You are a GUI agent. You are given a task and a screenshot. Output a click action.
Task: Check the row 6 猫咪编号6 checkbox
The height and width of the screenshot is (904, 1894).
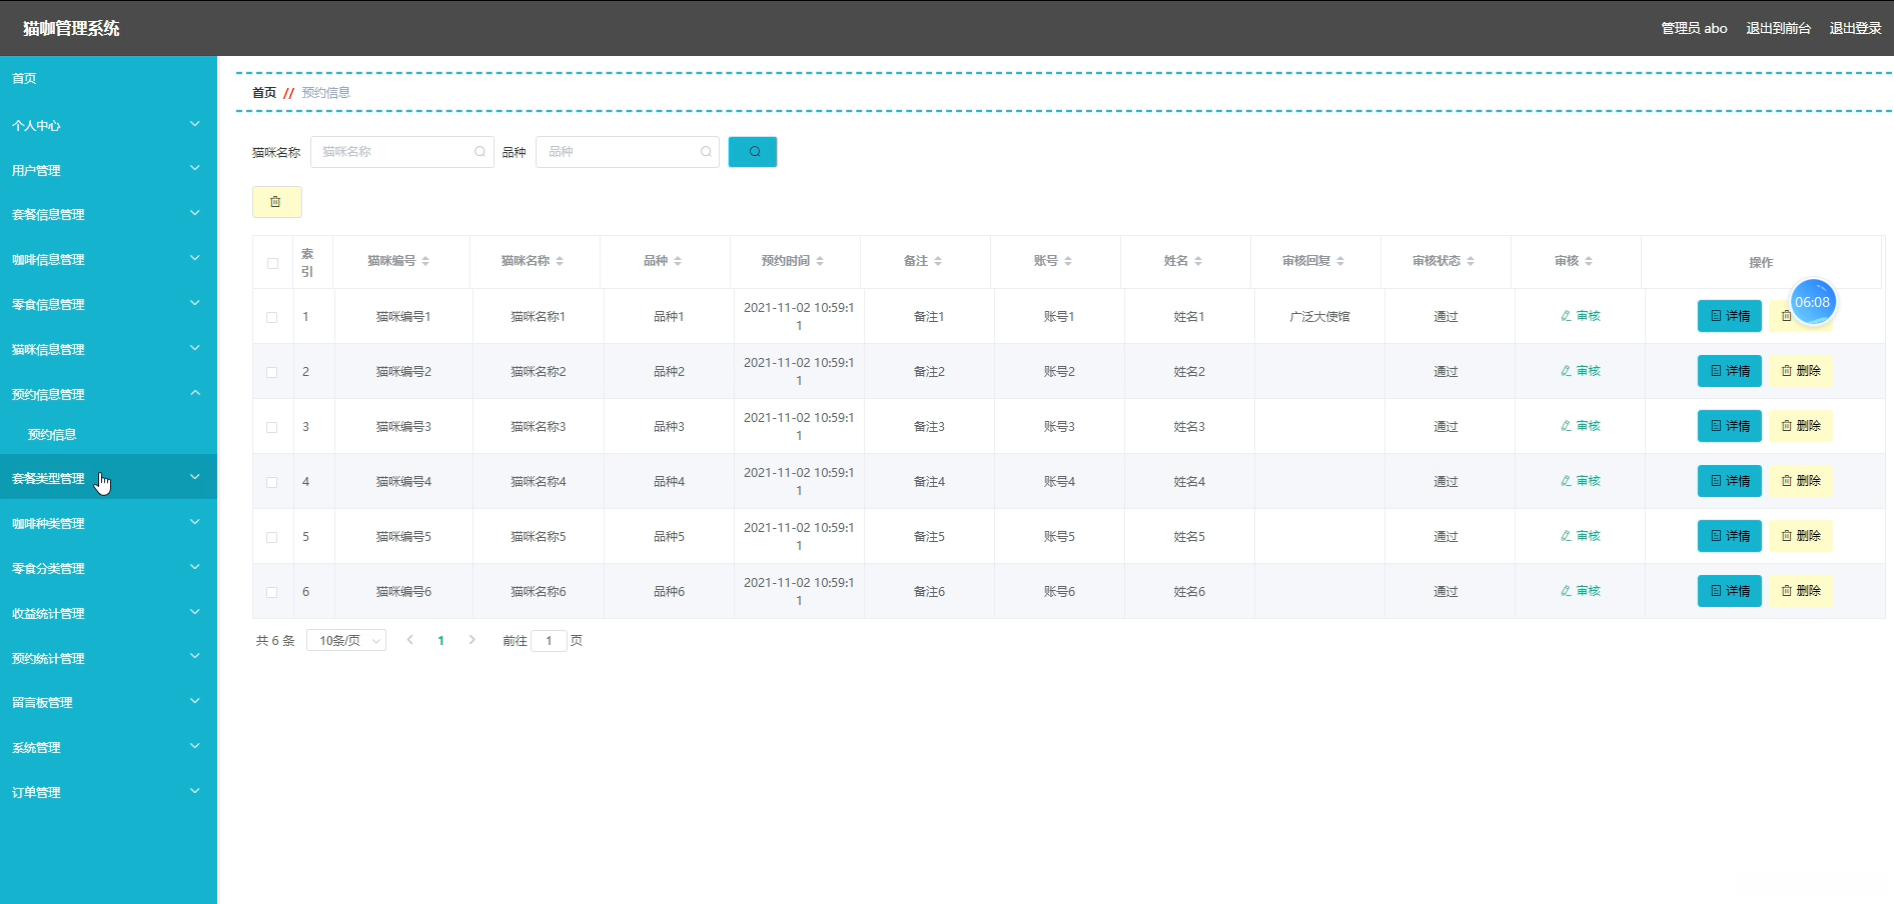pos(272,592)
